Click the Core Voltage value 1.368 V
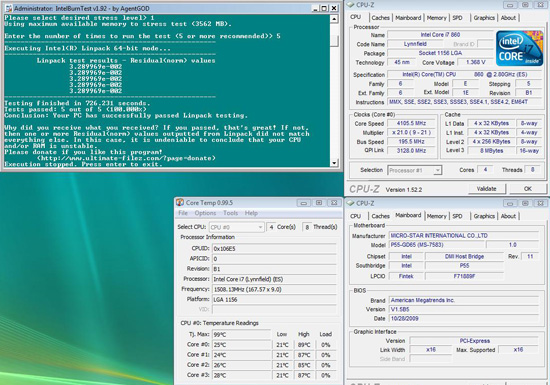550x385 pixels. pos(476,62)
